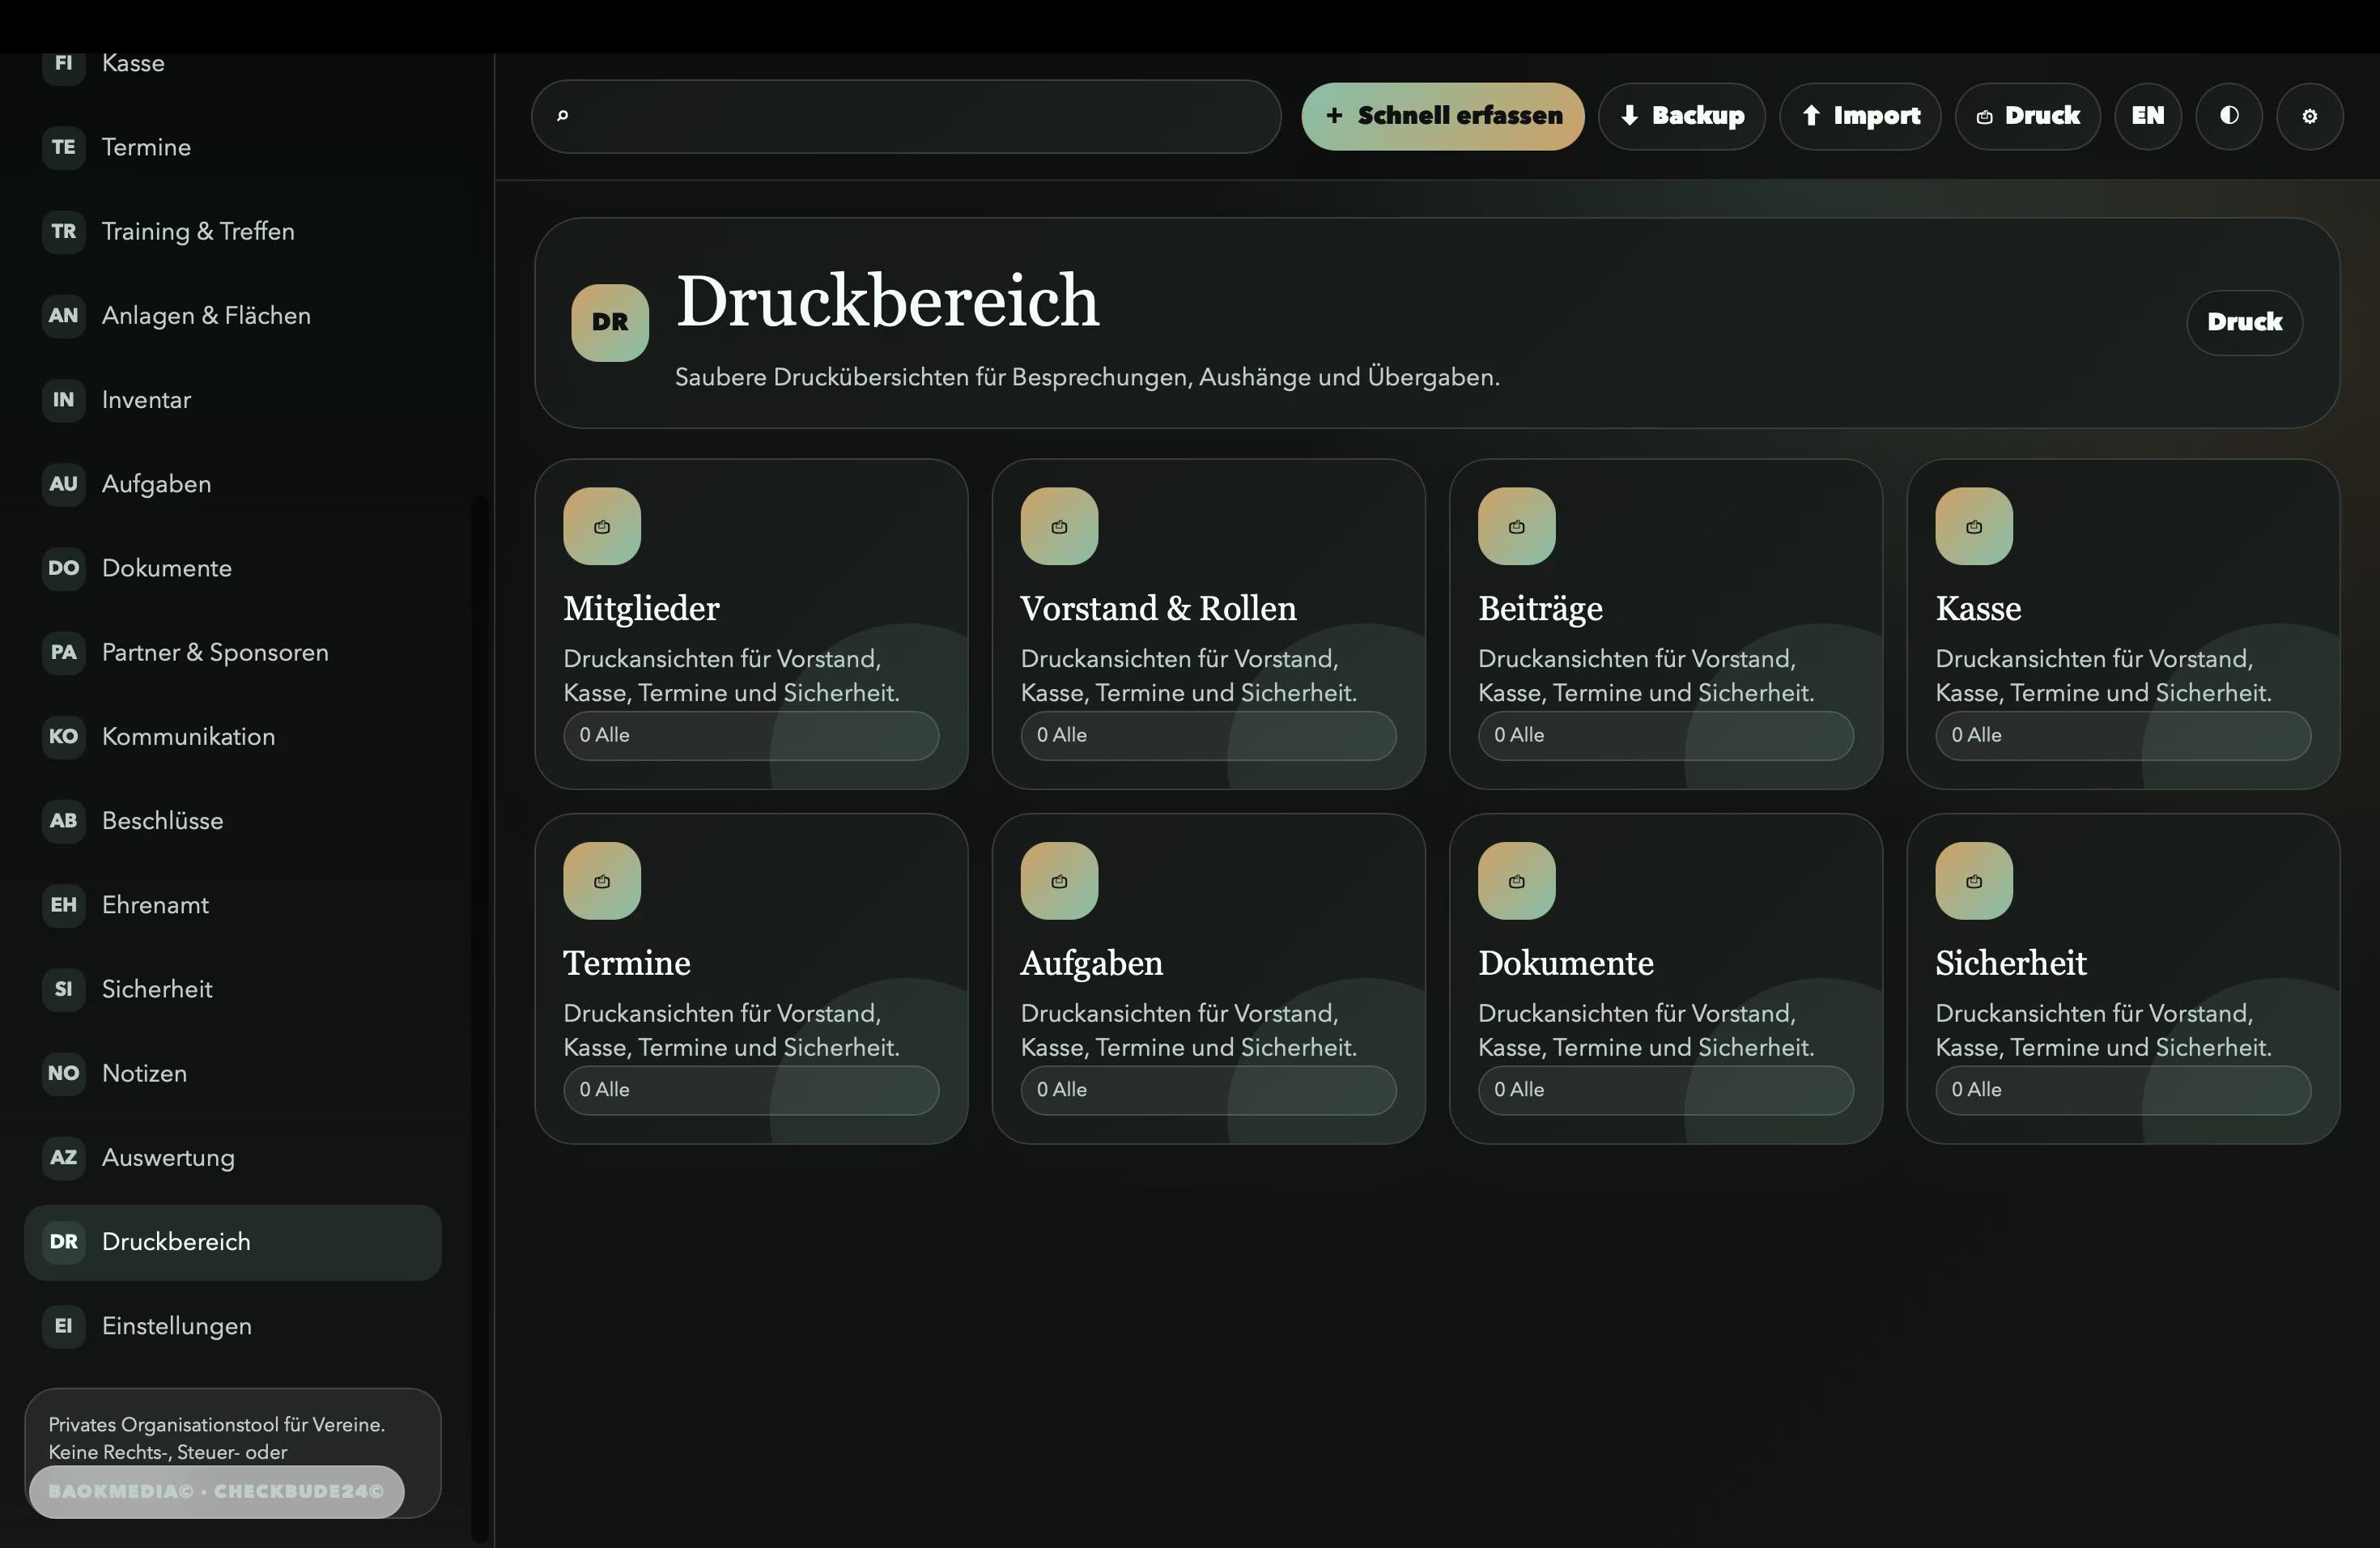Click the TE icon beside Termine
Image resolution: width=2380 pixels, height=1548 pixels.
click(x=63, y=147)
